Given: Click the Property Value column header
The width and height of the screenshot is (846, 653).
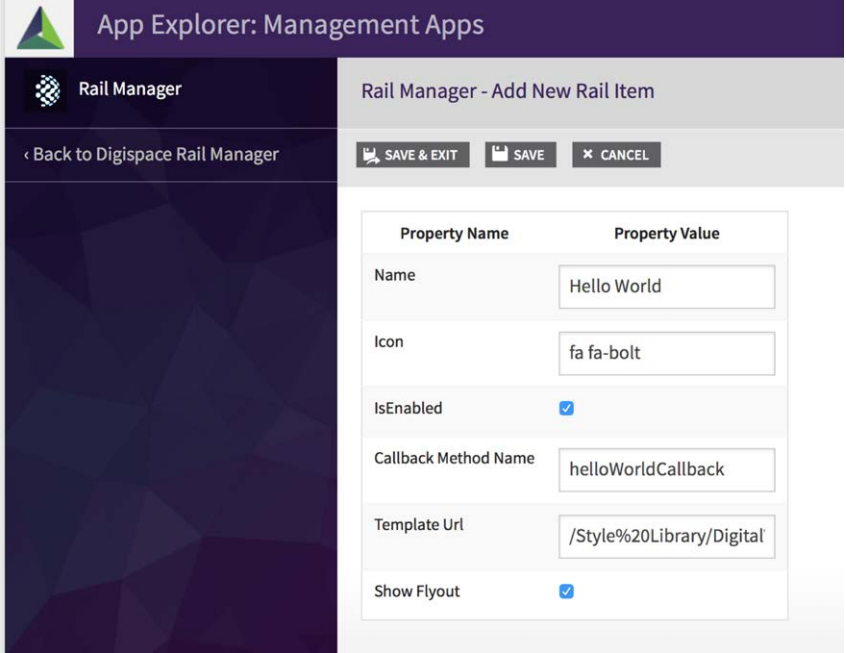Looking at the screenshot, I should (x=666, y=233).
